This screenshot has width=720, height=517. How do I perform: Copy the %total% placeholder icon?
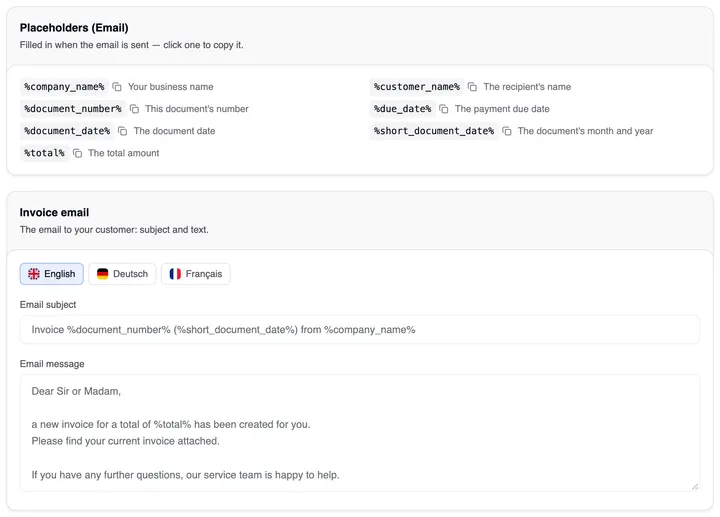point(78,153)
